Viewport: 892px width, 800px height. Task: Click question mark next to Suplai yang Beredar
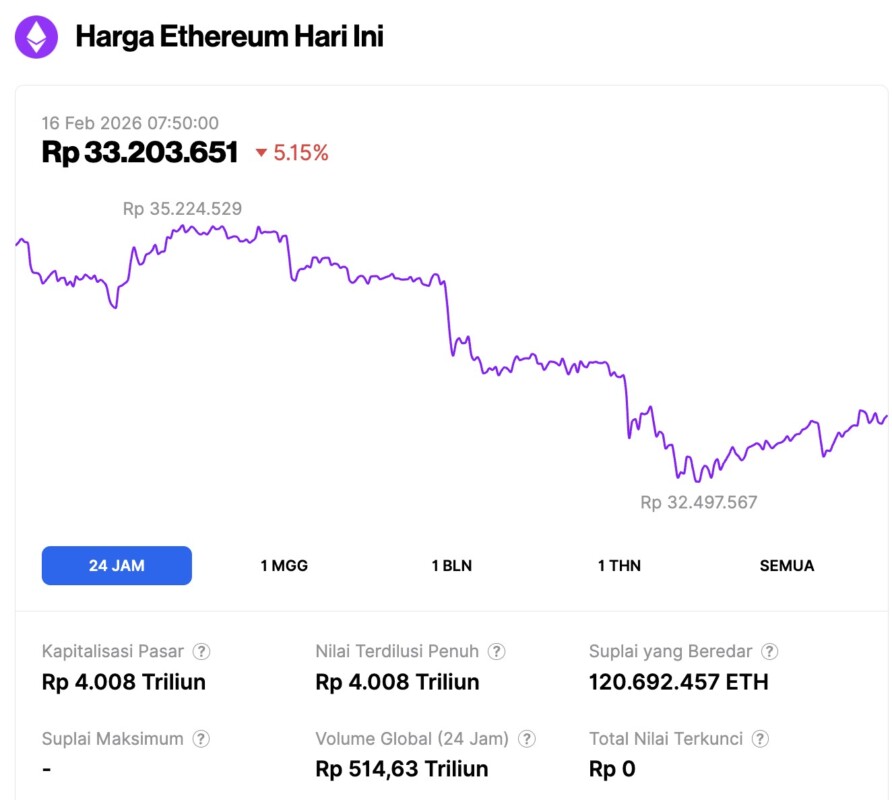[x=769, y=651]
